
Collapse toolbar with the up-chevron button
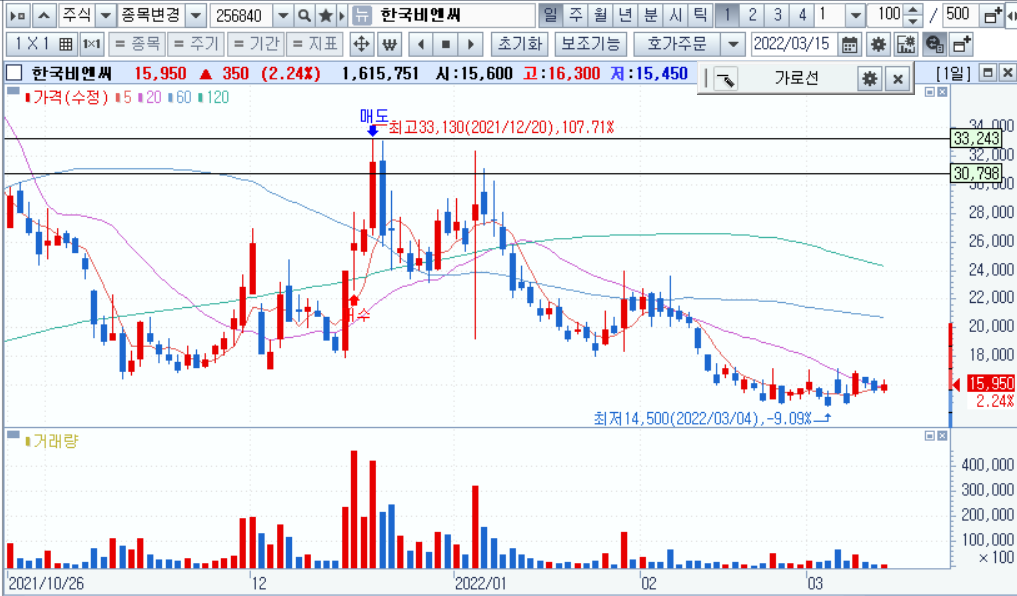(x=44, y=15)
